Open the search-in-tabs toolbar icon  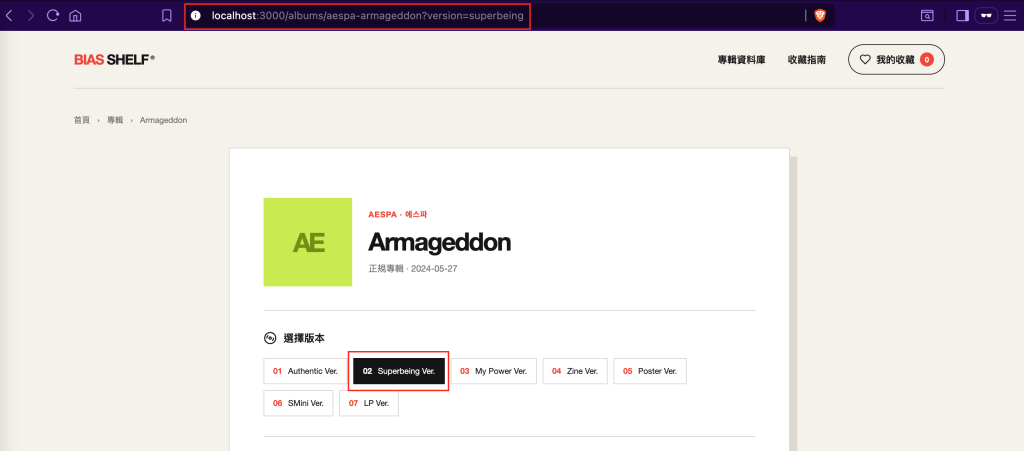click(927, 16)
